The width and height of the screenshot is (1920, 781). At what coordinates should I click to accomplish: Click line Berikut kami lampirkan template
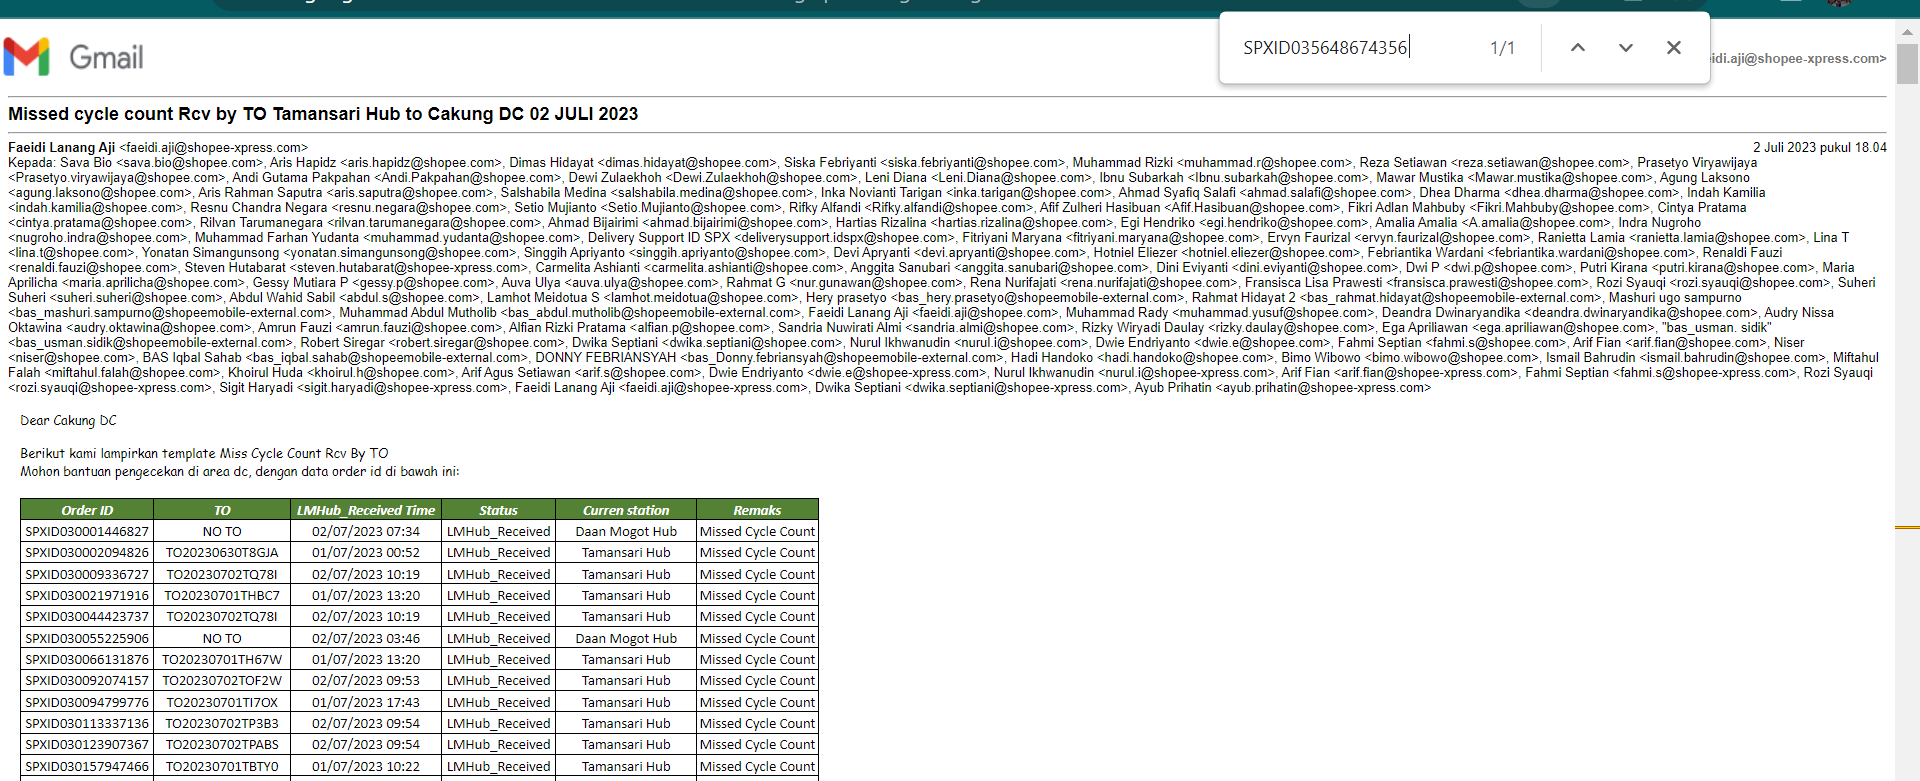204,454
